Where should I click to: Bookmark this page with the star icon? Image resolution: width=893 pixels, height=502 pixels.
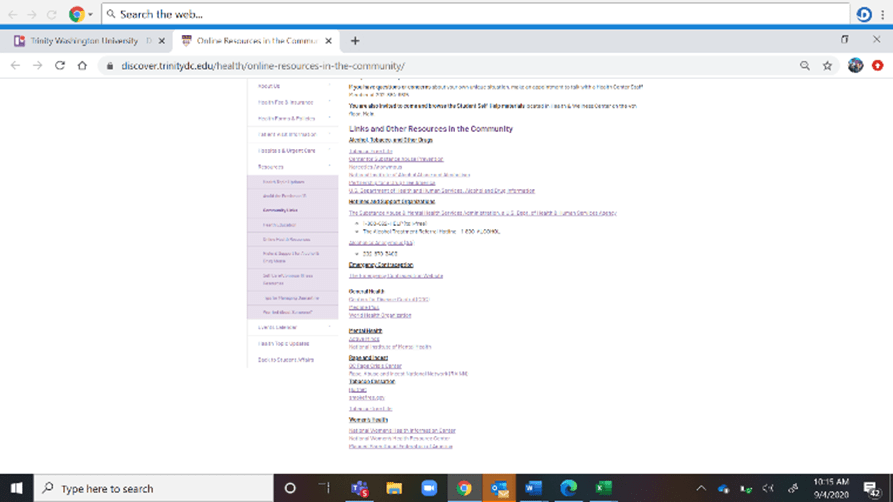828,66
